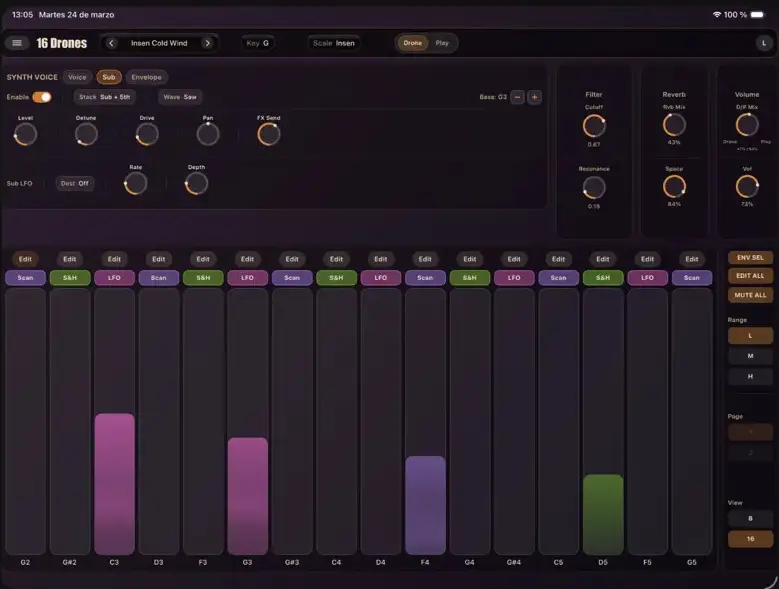Increase base note with plus

(x=535, y=97)
